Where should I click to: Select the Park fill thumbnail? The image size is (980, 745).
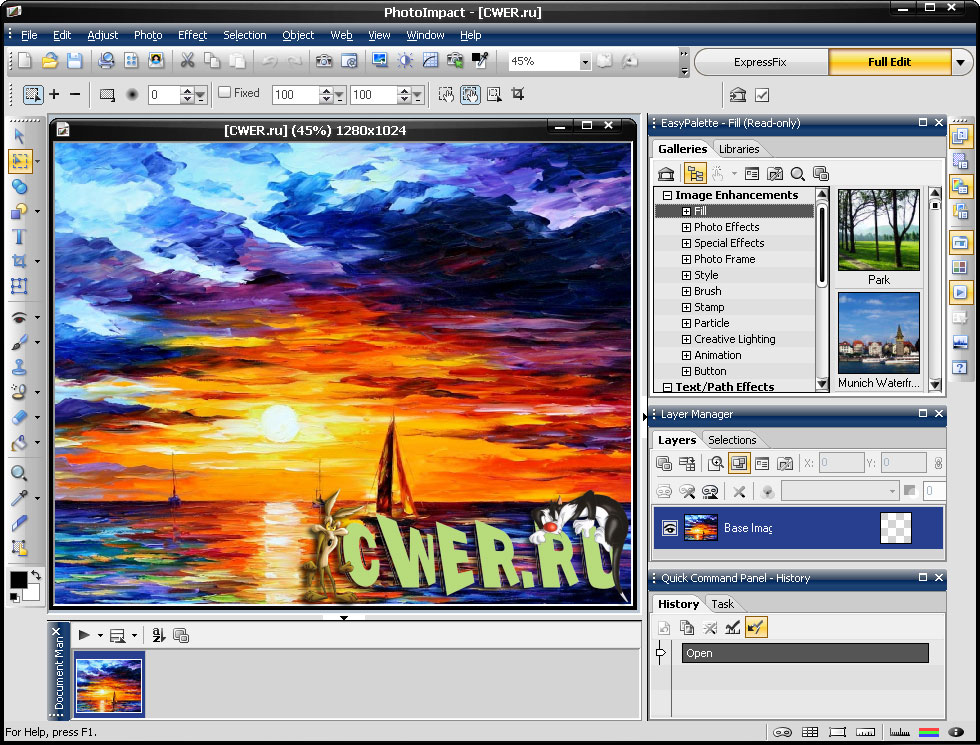click(878, 231)
